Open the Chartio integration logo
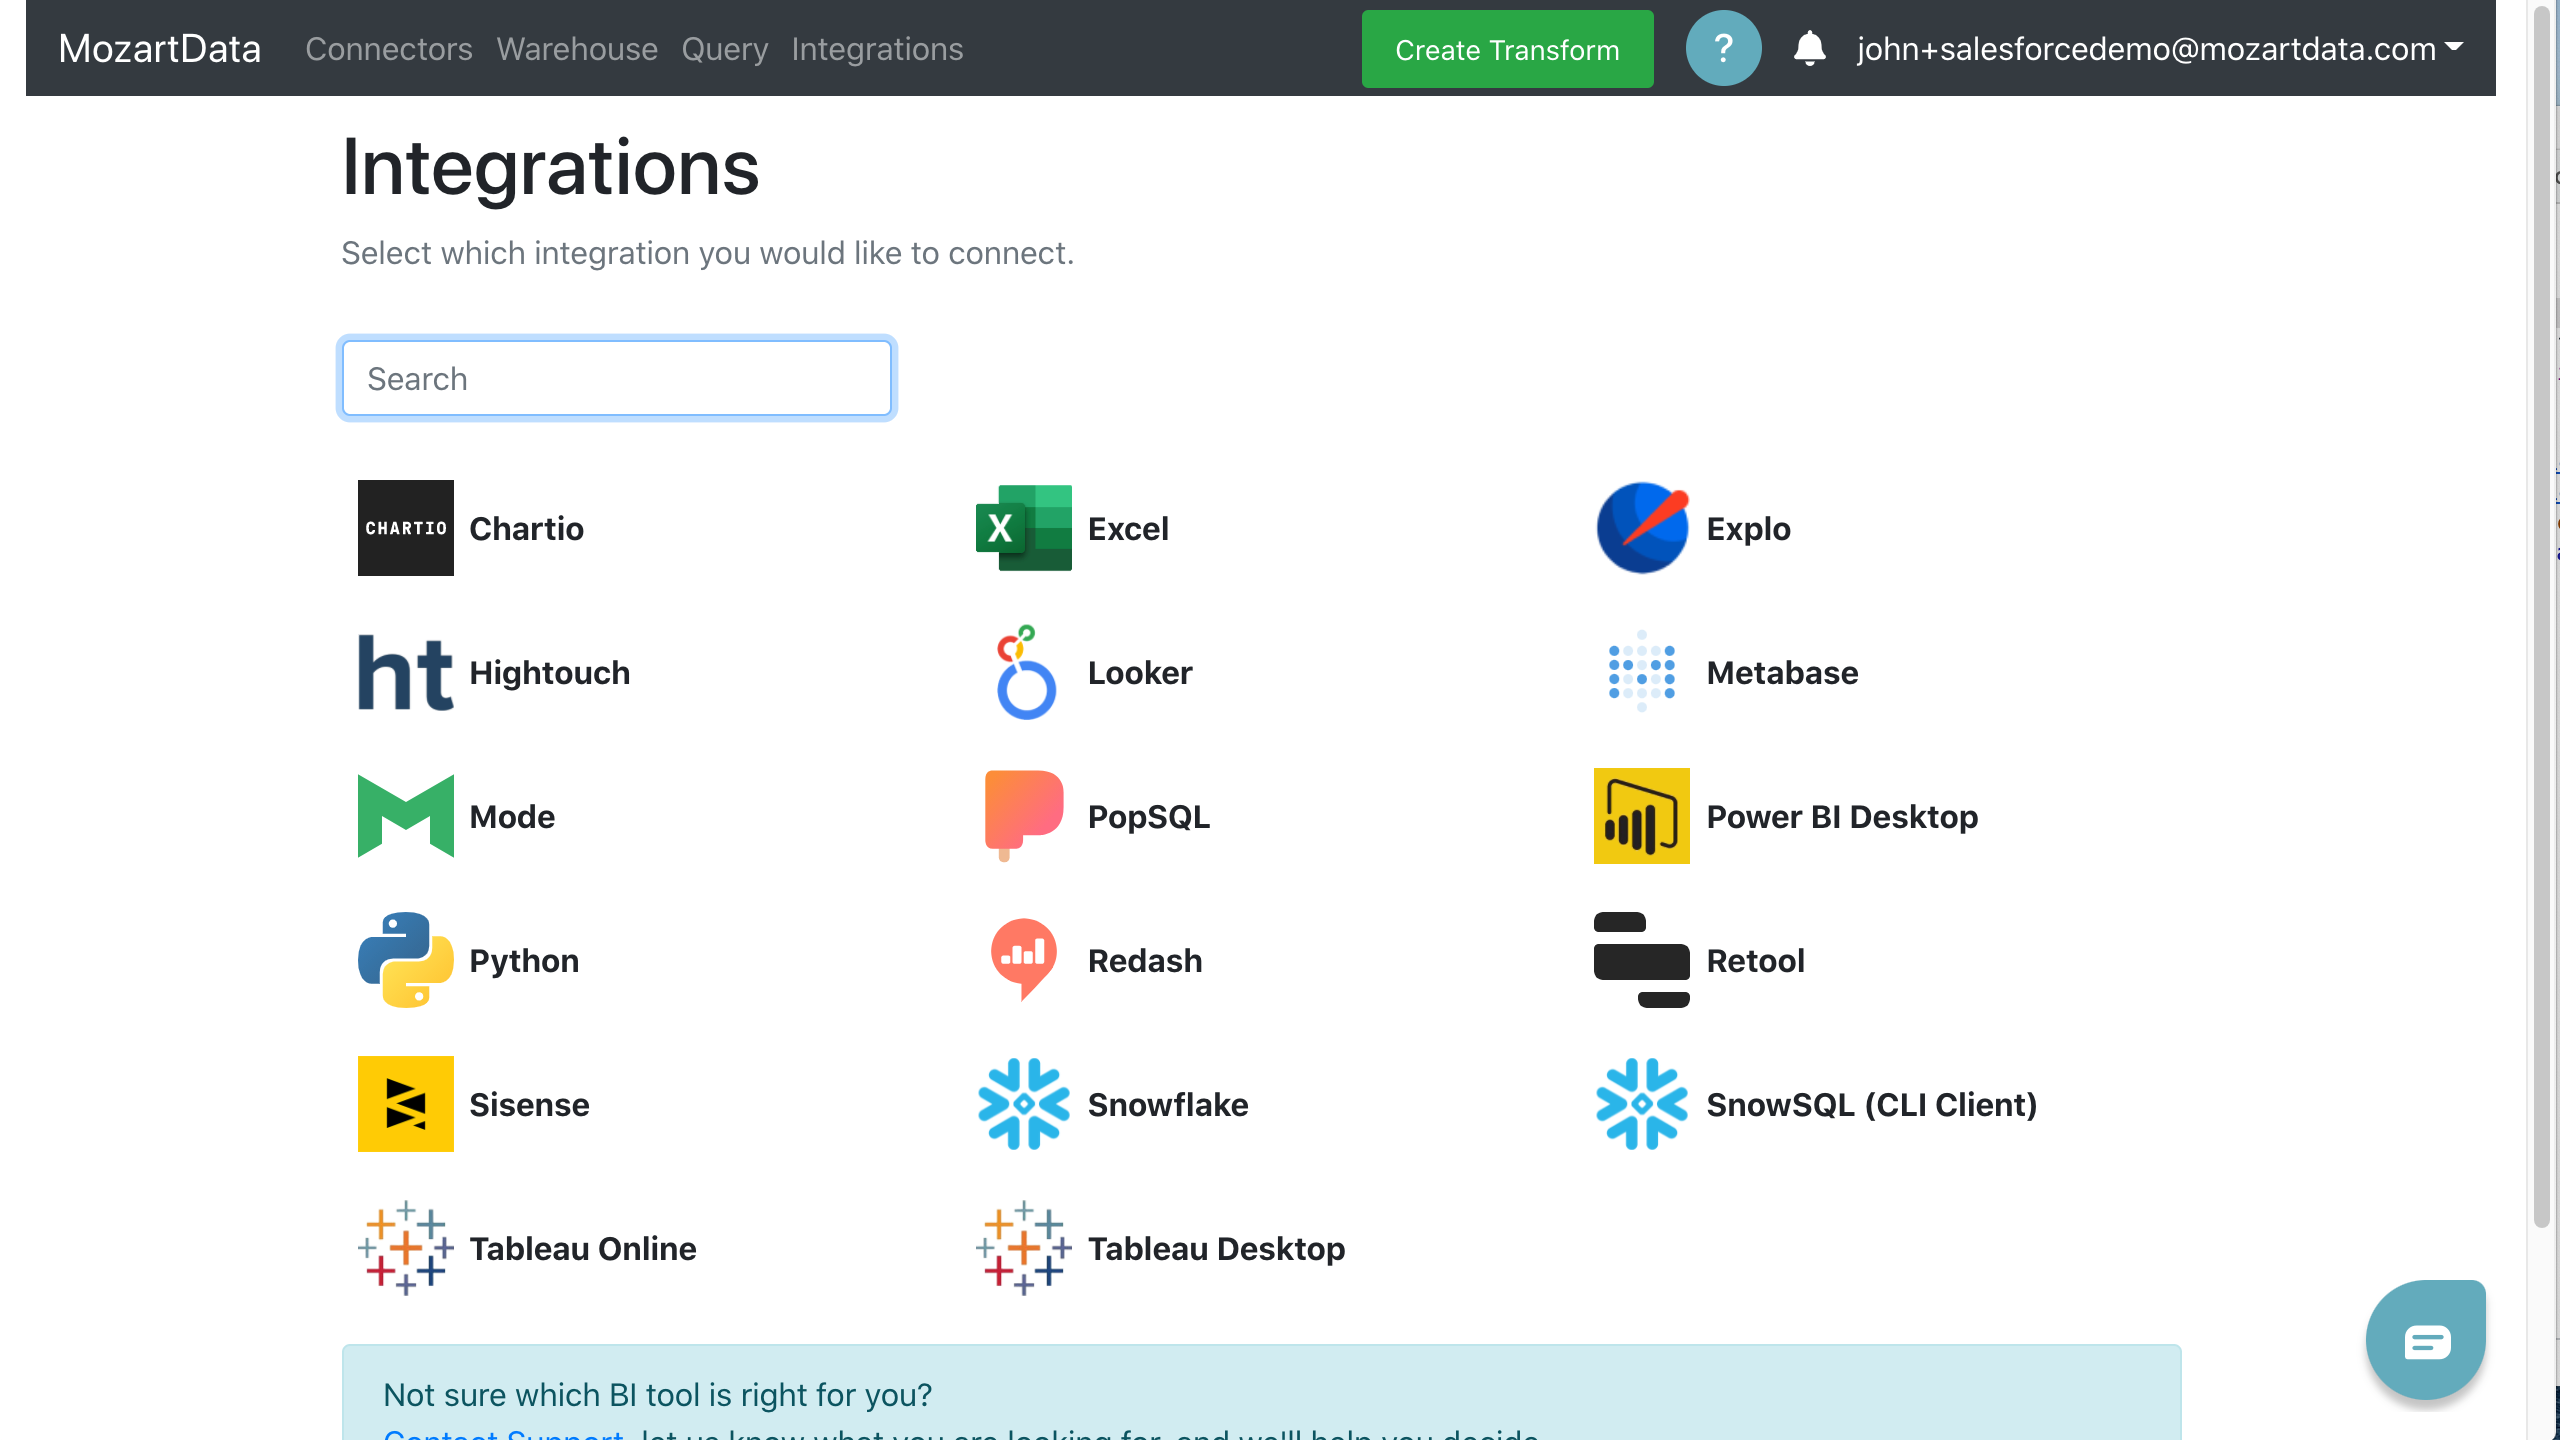Screen dimensions: 2560x1440 405,528
